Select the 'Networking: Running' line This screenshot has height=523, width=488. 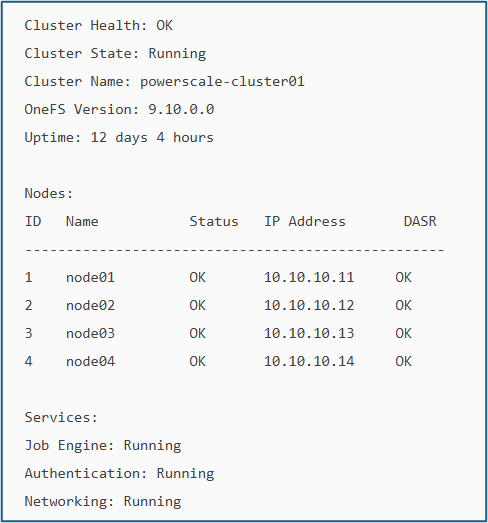pos(103,502)
